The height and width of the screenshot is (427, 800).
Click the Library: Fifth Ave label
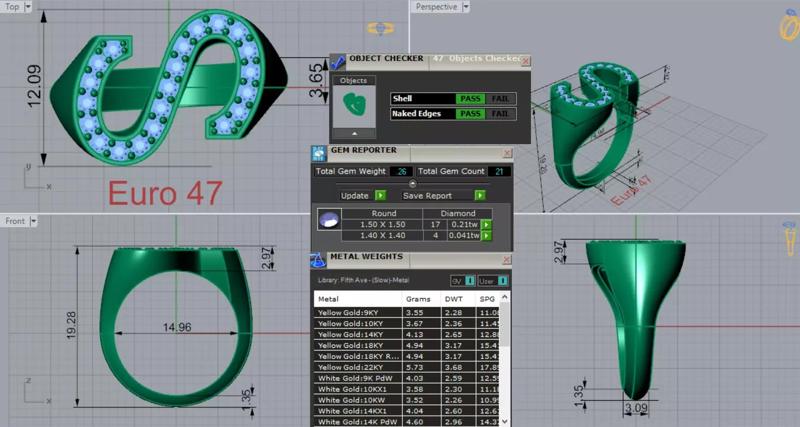coord(363,280)
